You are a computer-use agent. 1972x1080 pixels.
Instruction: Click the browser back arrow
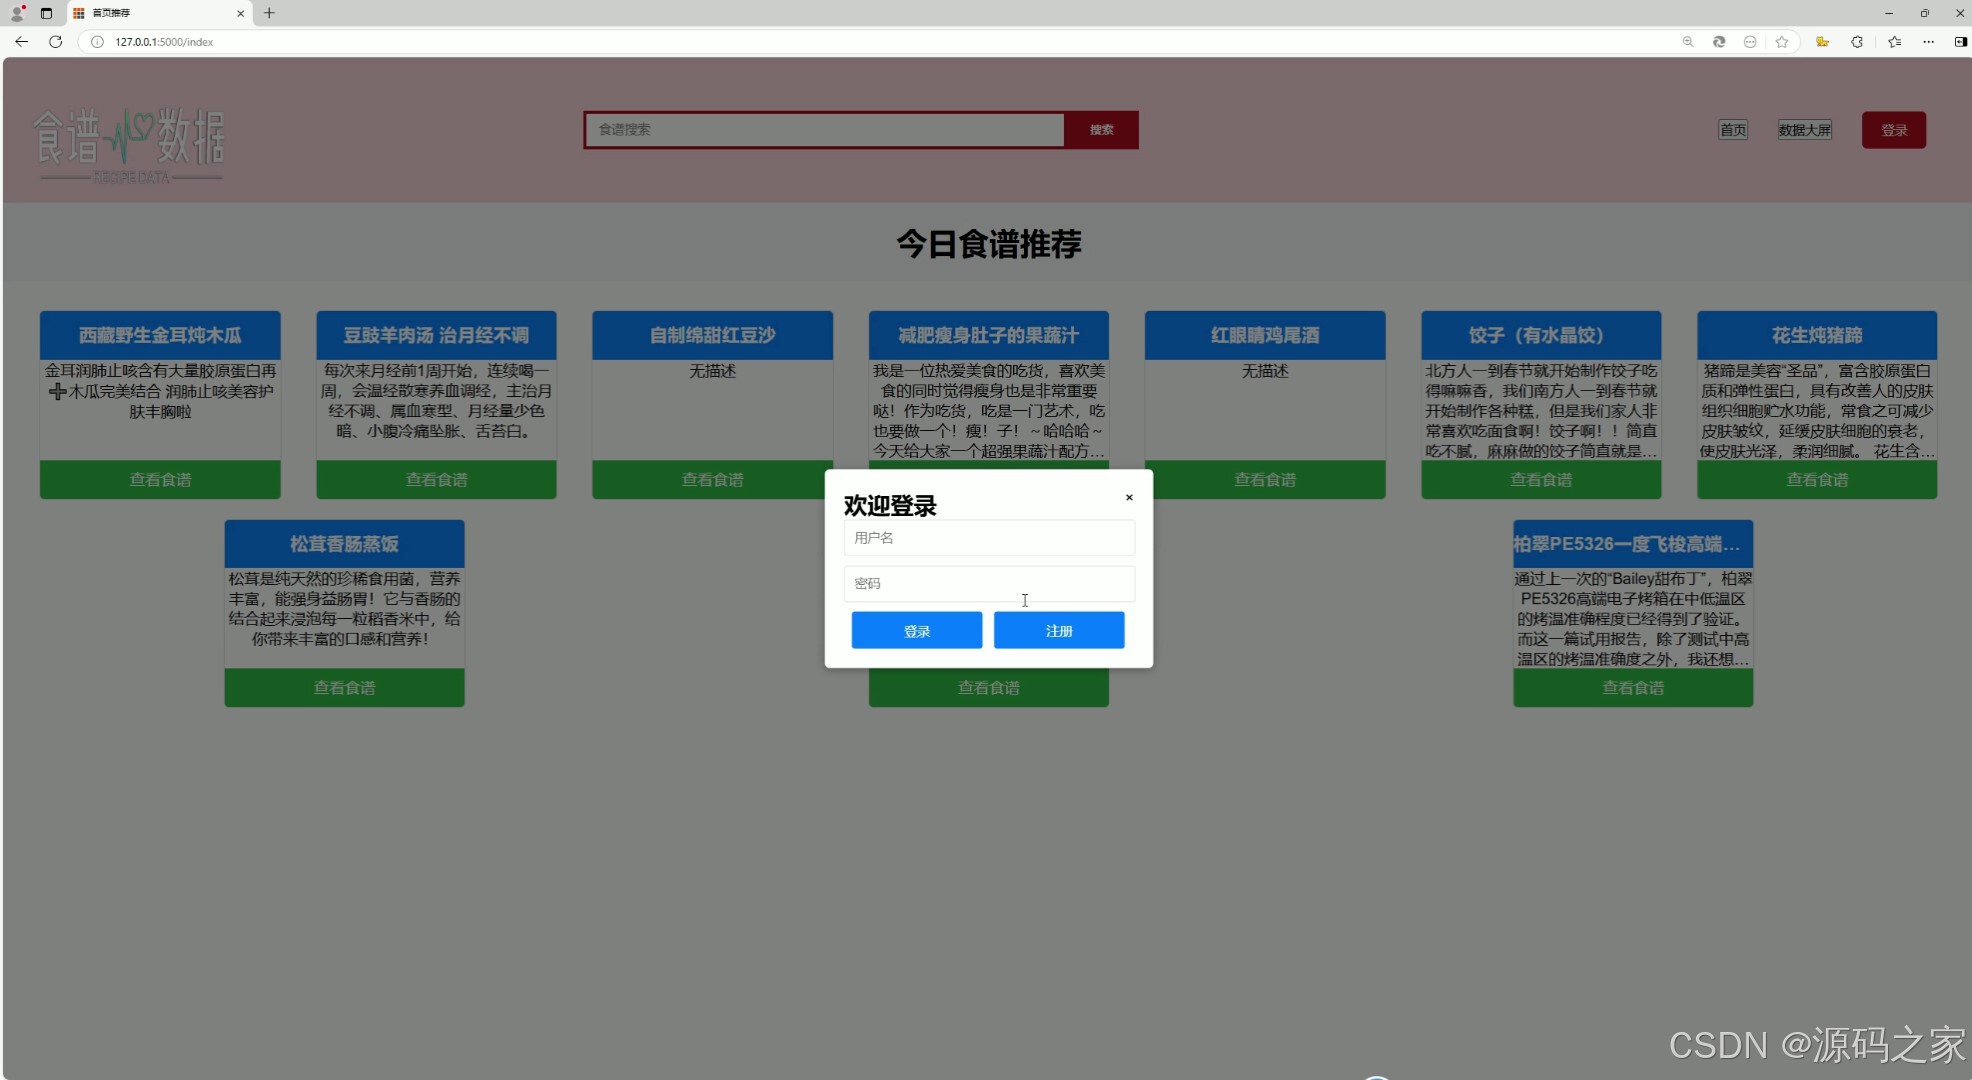click(21, 42)
